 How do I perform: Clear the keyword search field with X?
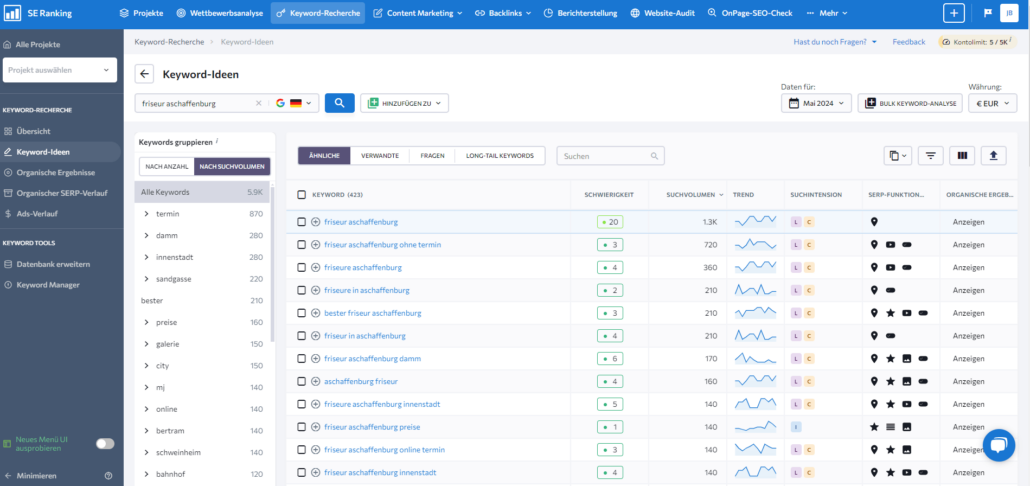pos(258,103)
